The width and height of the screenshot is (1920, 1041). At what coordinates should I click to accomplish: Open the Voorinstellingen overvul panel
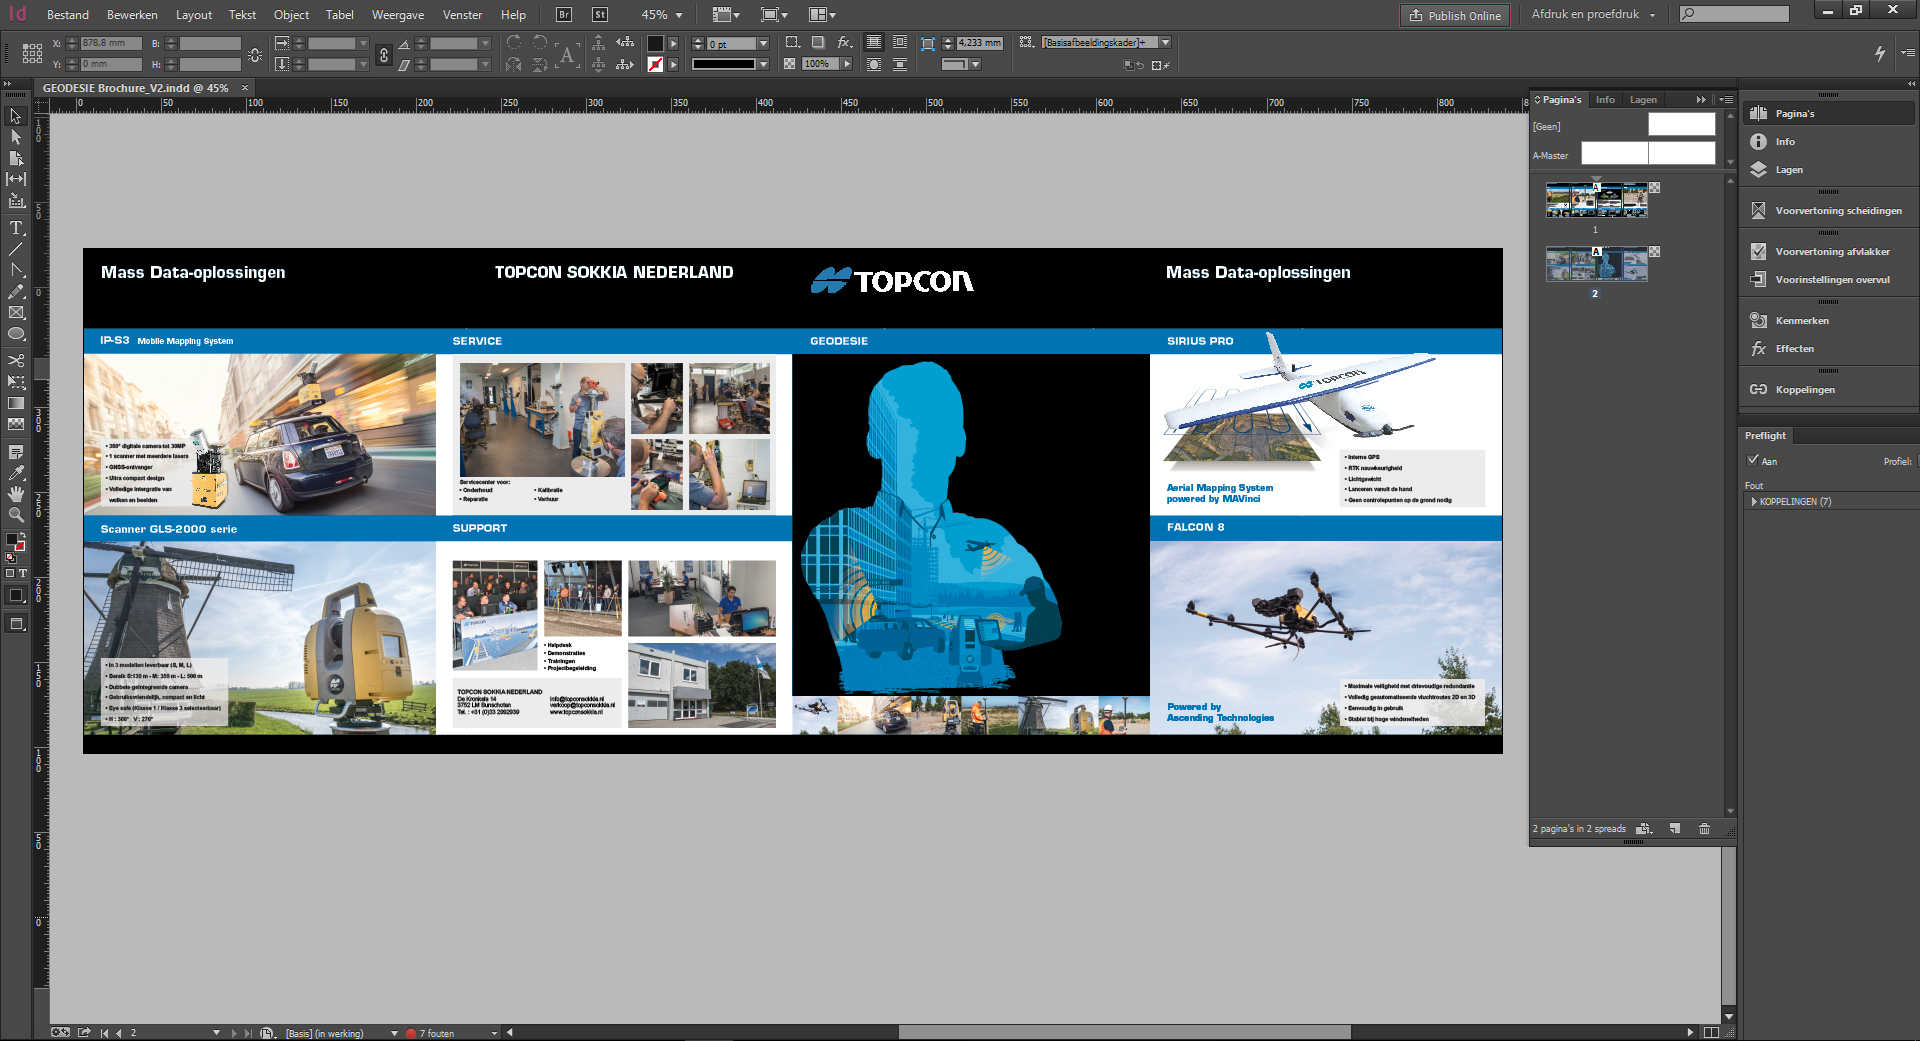[x=1832, y=279]
